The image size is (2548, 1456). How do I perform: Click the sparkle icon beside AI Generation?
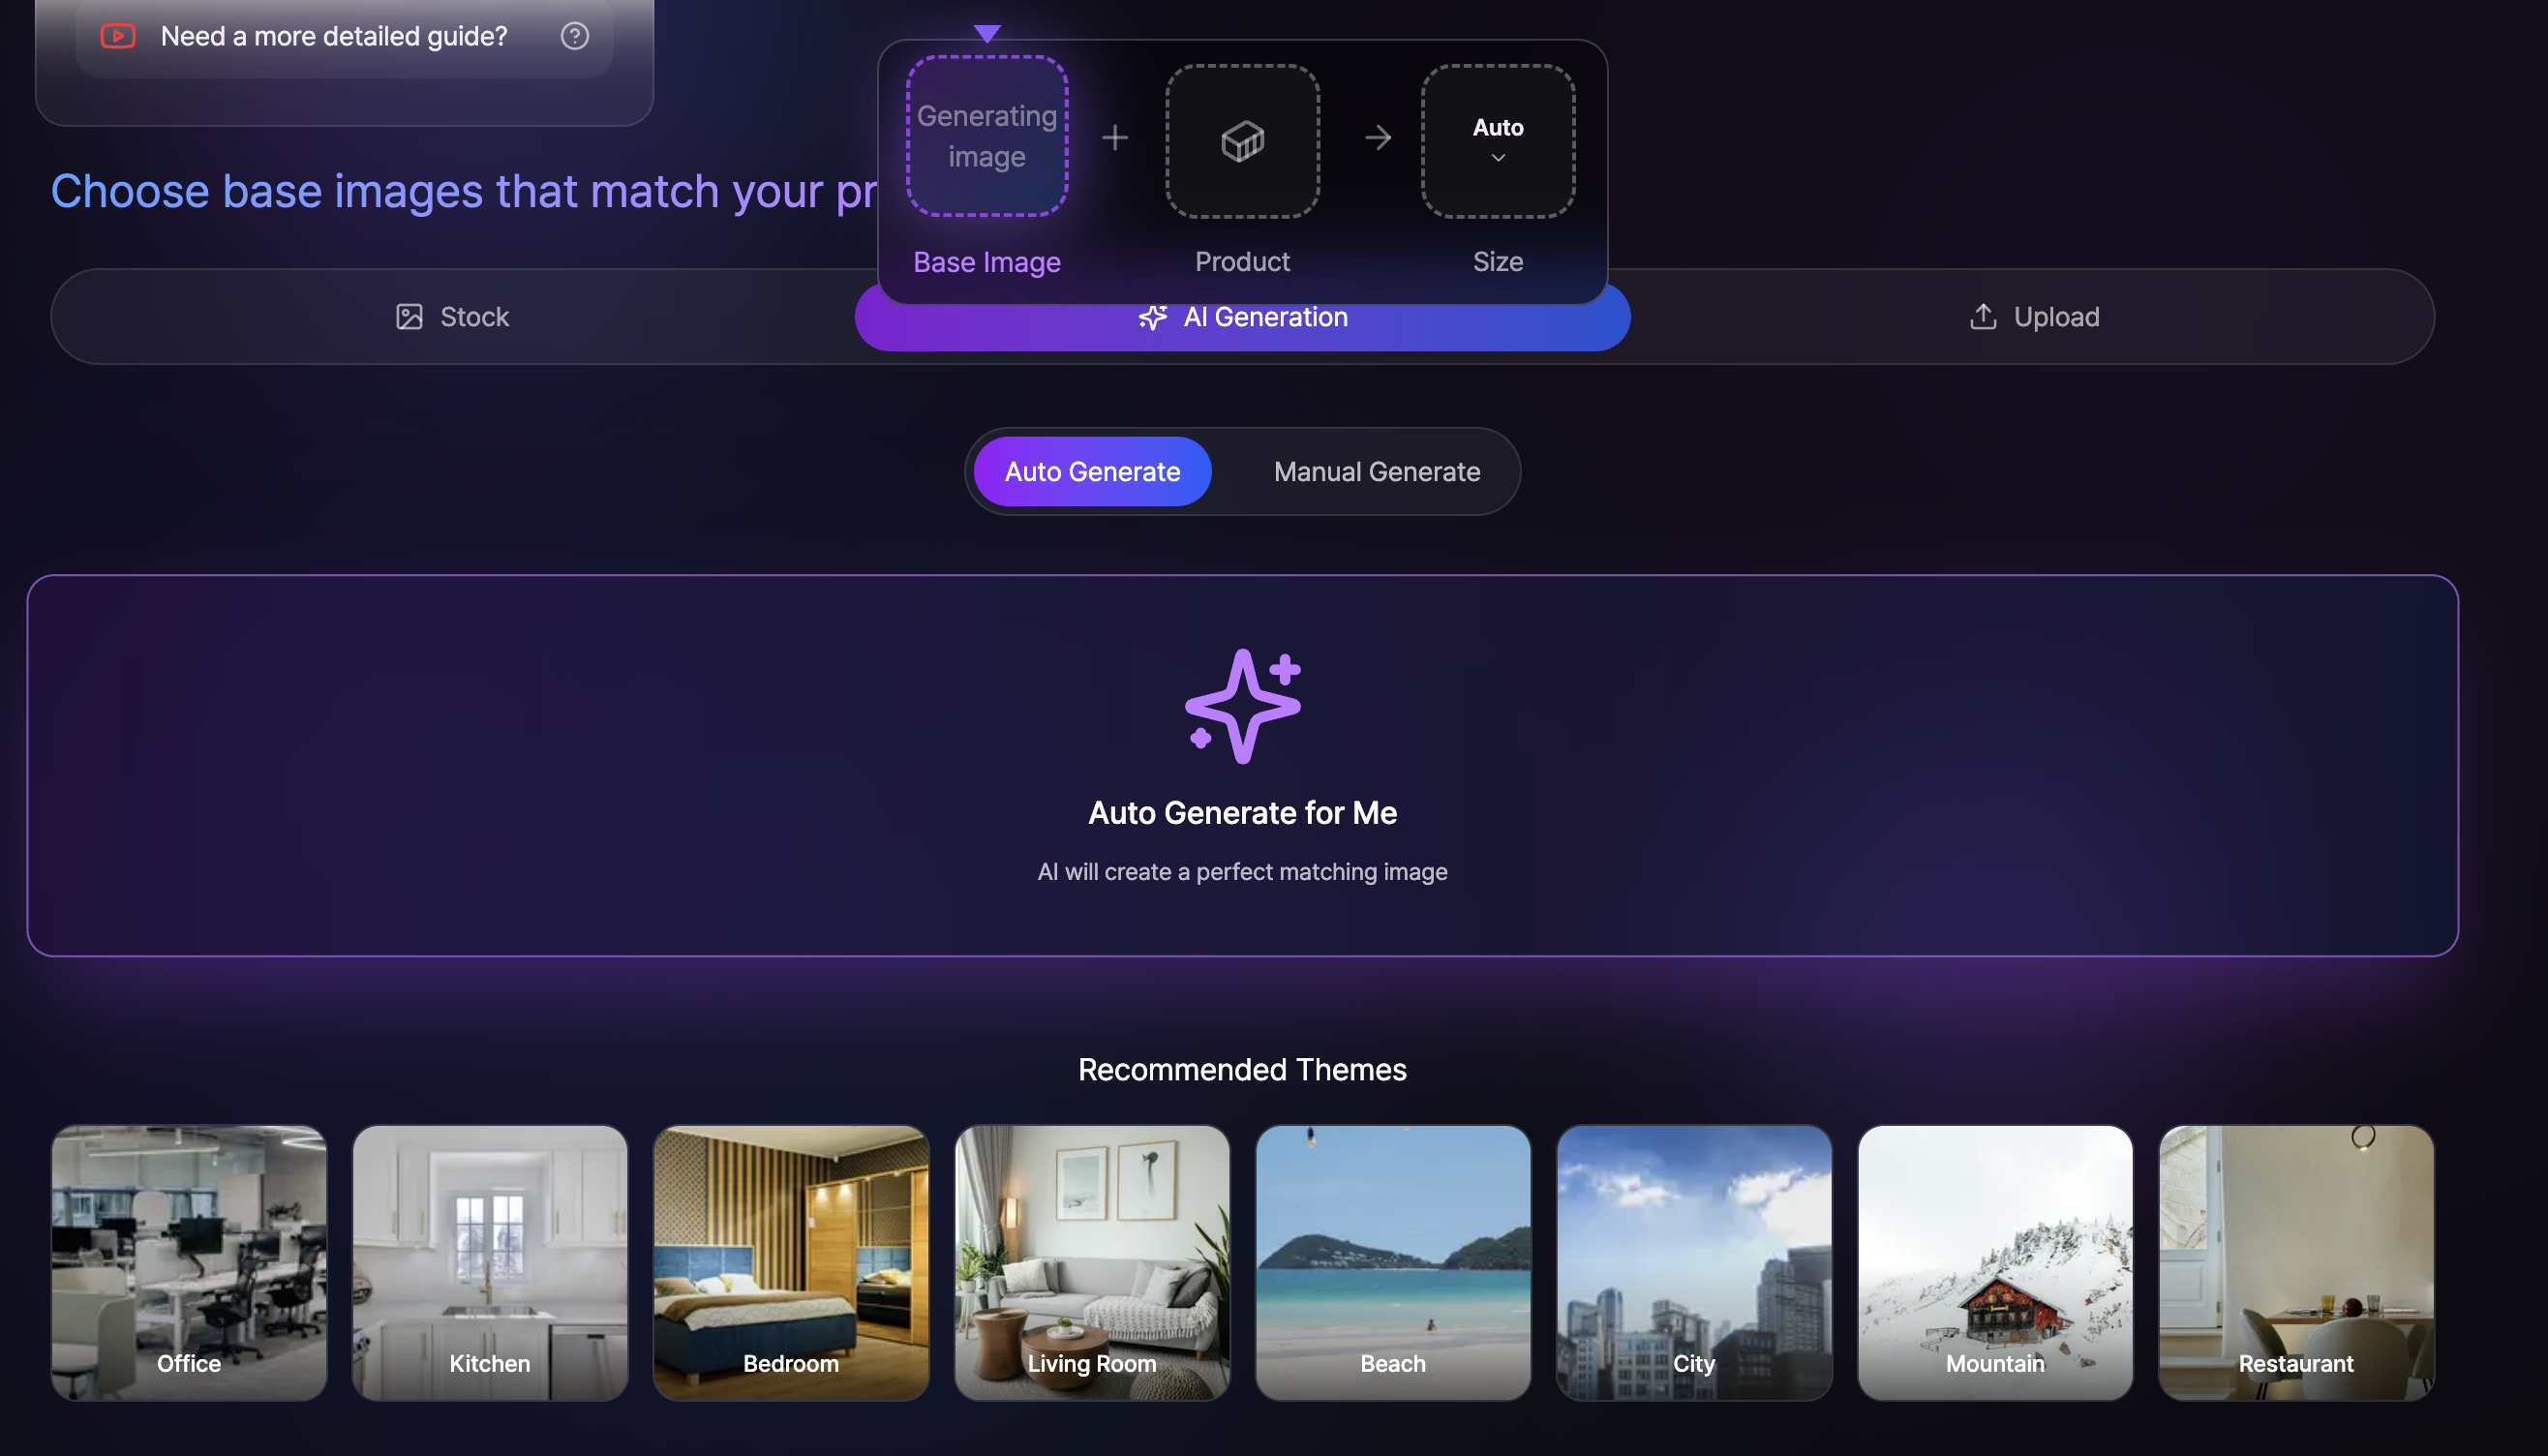[1153, 317]
